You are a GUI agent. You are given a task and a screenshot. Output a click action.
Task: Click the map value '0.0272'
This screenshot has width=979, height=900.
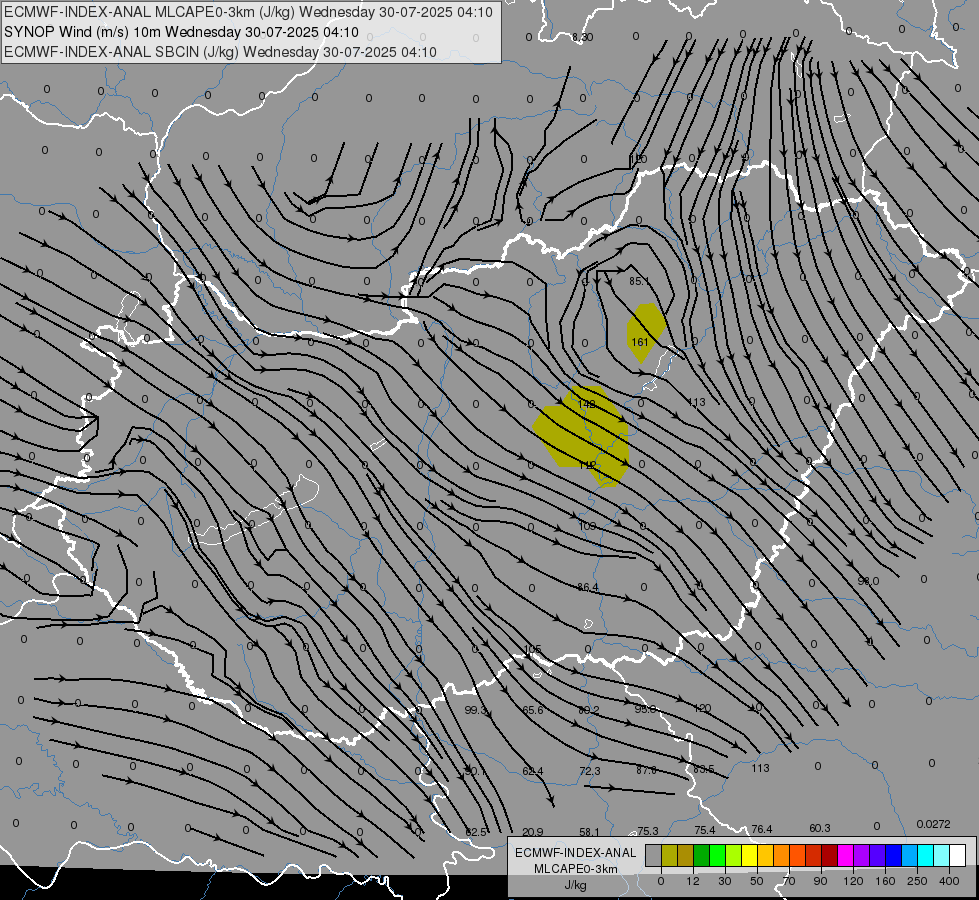click(x=933, y=824)
